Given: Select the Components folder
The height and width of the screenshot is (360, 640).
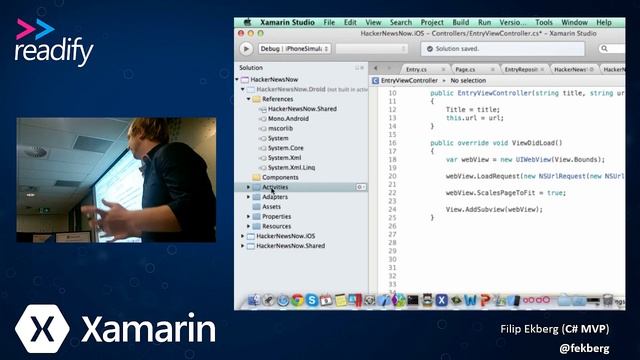Looking at the screenshot, I should click(280, 178).
